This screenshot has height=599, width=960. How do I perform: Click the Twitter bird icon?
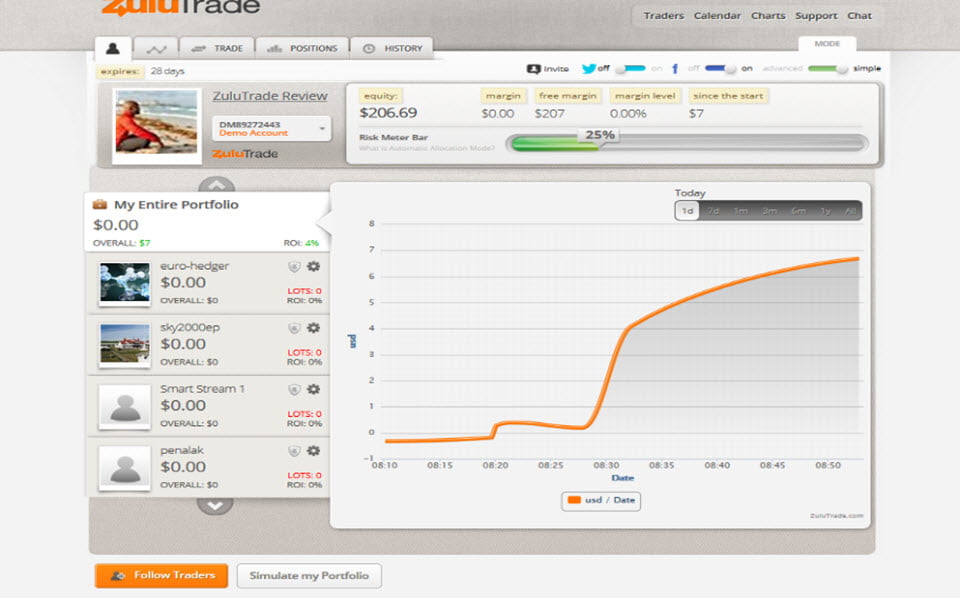[588, 69]
